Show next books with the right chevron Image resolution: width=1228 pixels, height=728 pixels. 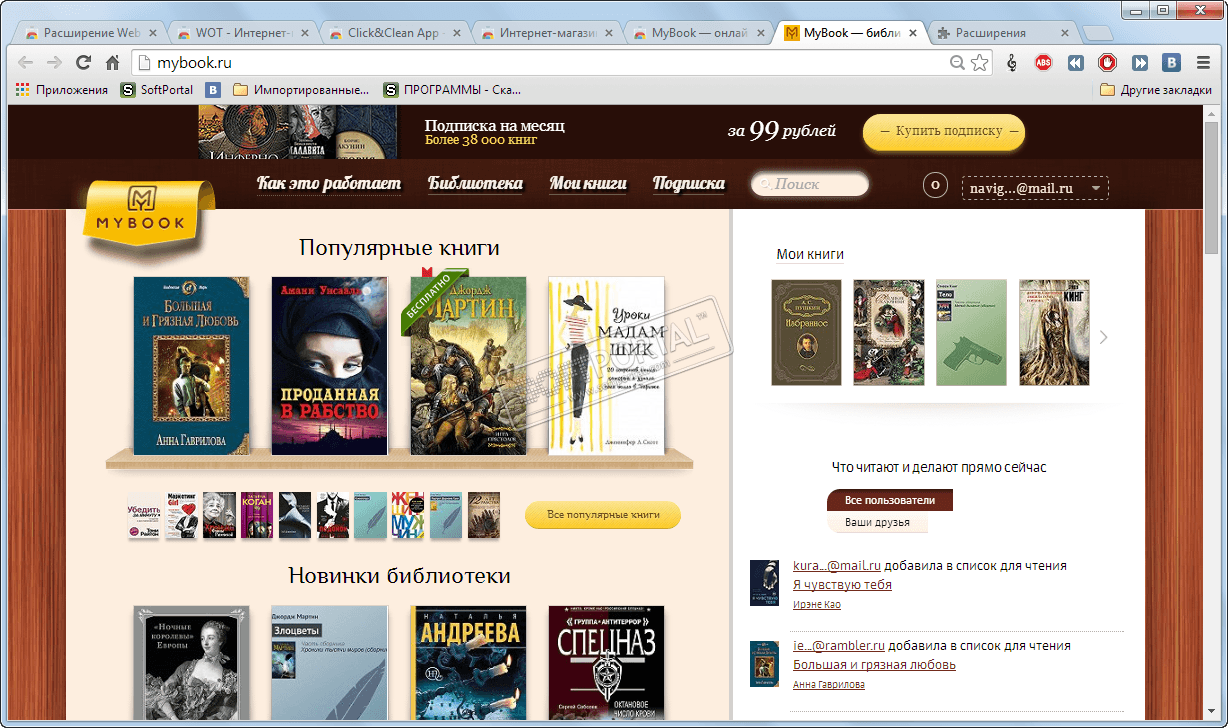[x=1104, y=337]
